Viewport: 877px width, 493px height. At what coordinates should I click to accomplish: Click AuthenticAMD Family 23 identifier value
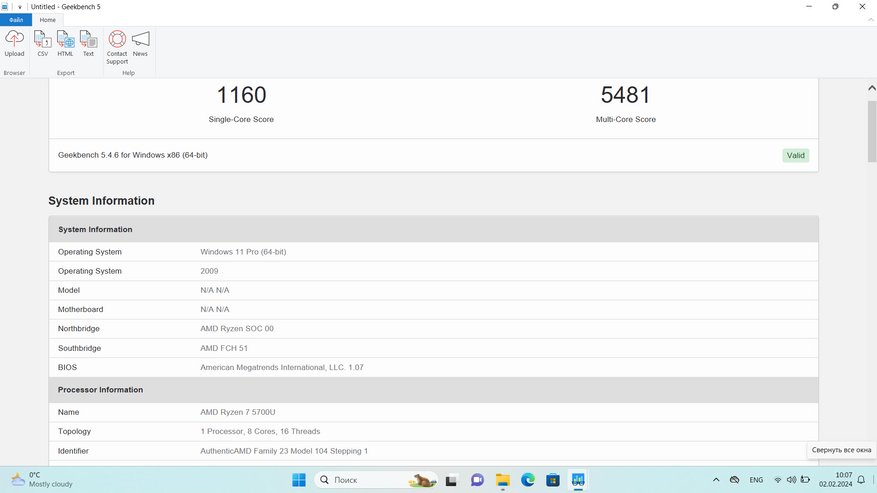click(284, 451)
